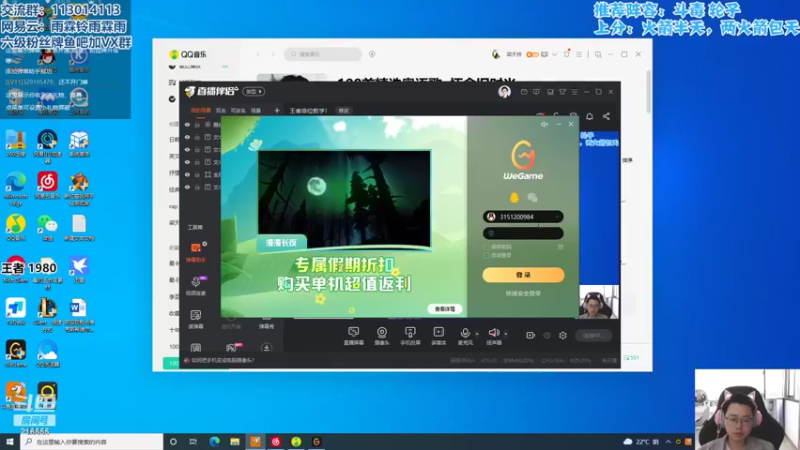
Task: Select the Microsoft Edge desktop icon
Action: pos(16,189)
